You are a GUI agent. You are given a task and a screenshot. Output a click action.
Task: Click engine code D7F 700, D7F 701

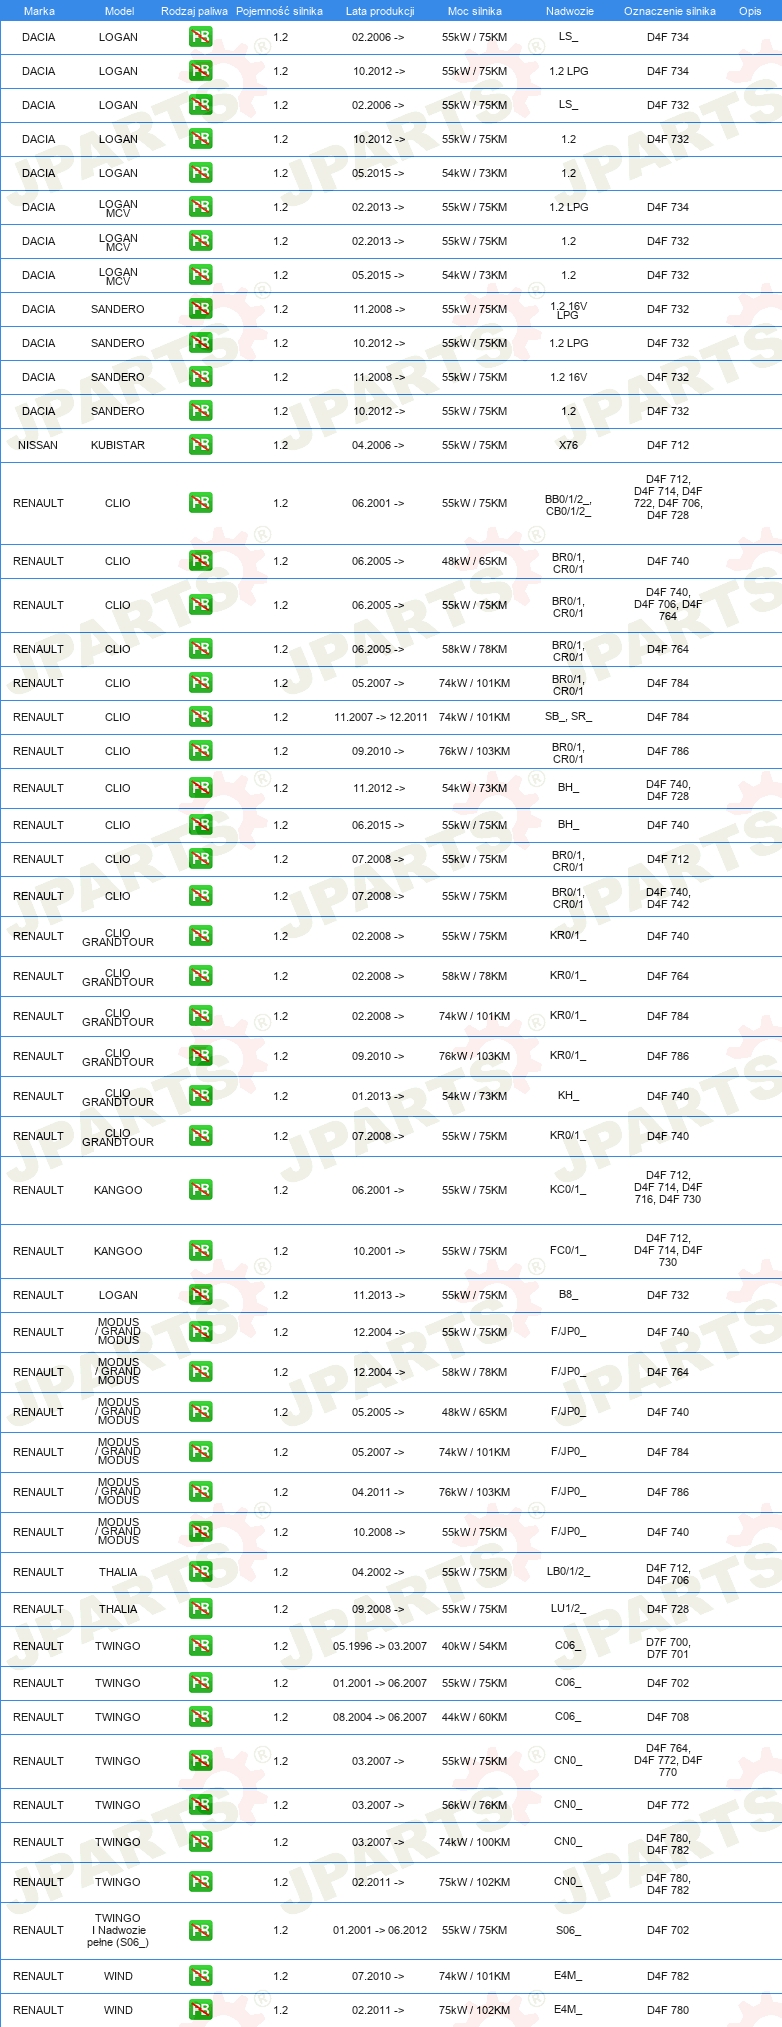668,1648
